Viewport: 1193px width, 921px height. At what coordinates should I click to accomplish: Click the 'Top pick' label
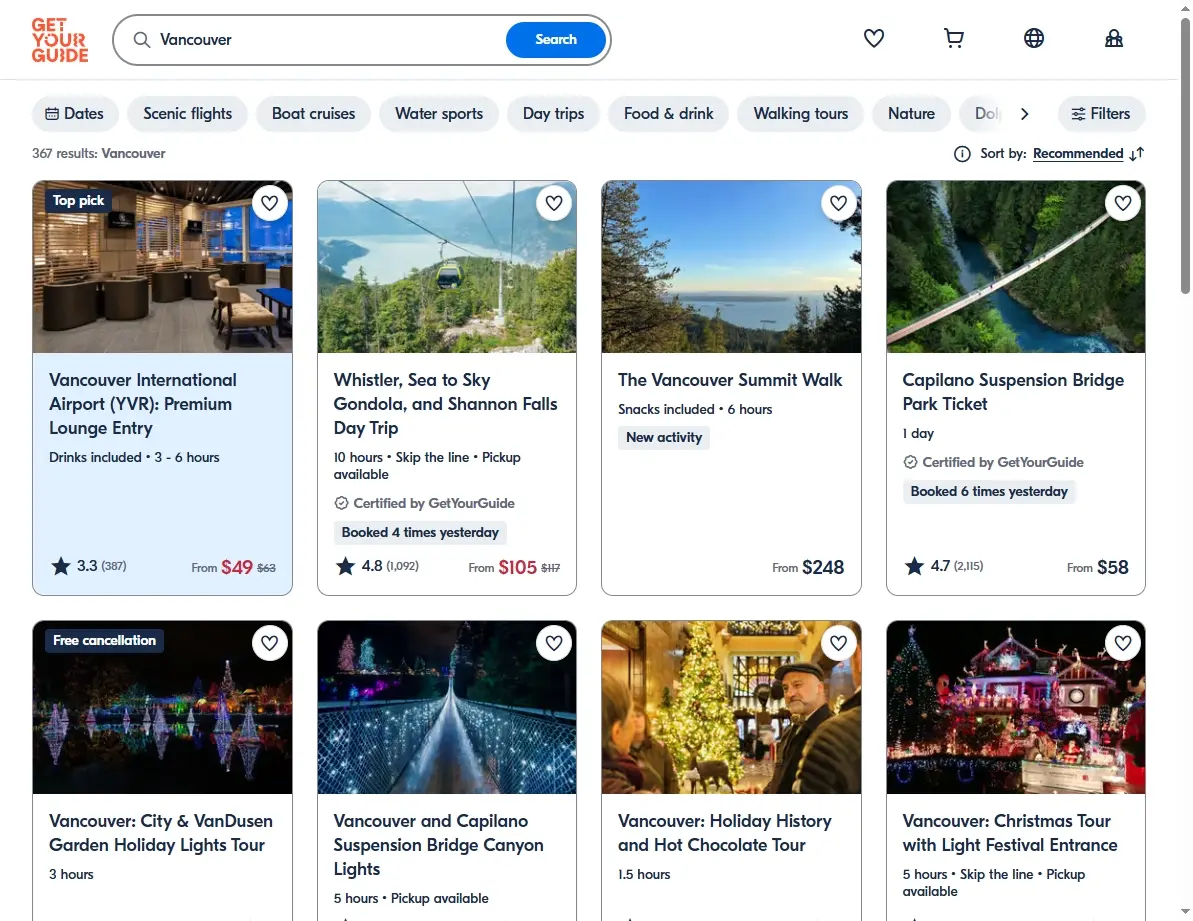[x=78, y=201]
